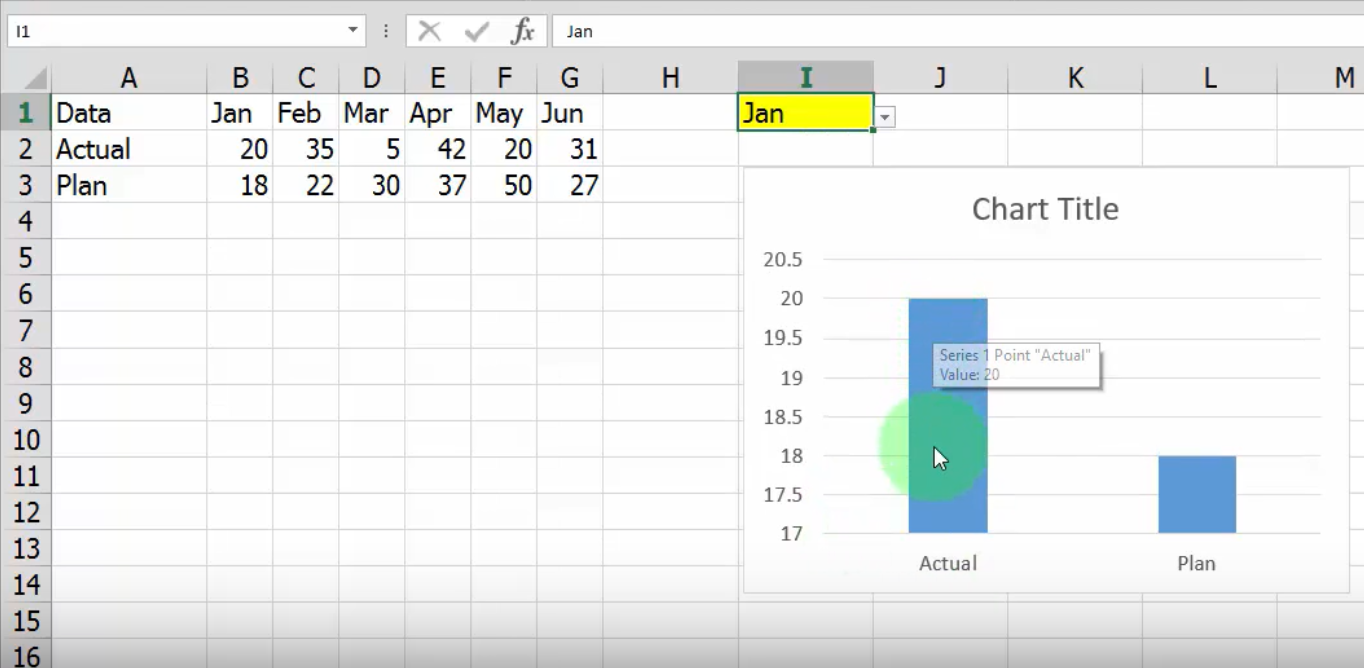Expand the Name Box dropdown arrow
Screen dimensions: 1364x668
click(352, 31)
